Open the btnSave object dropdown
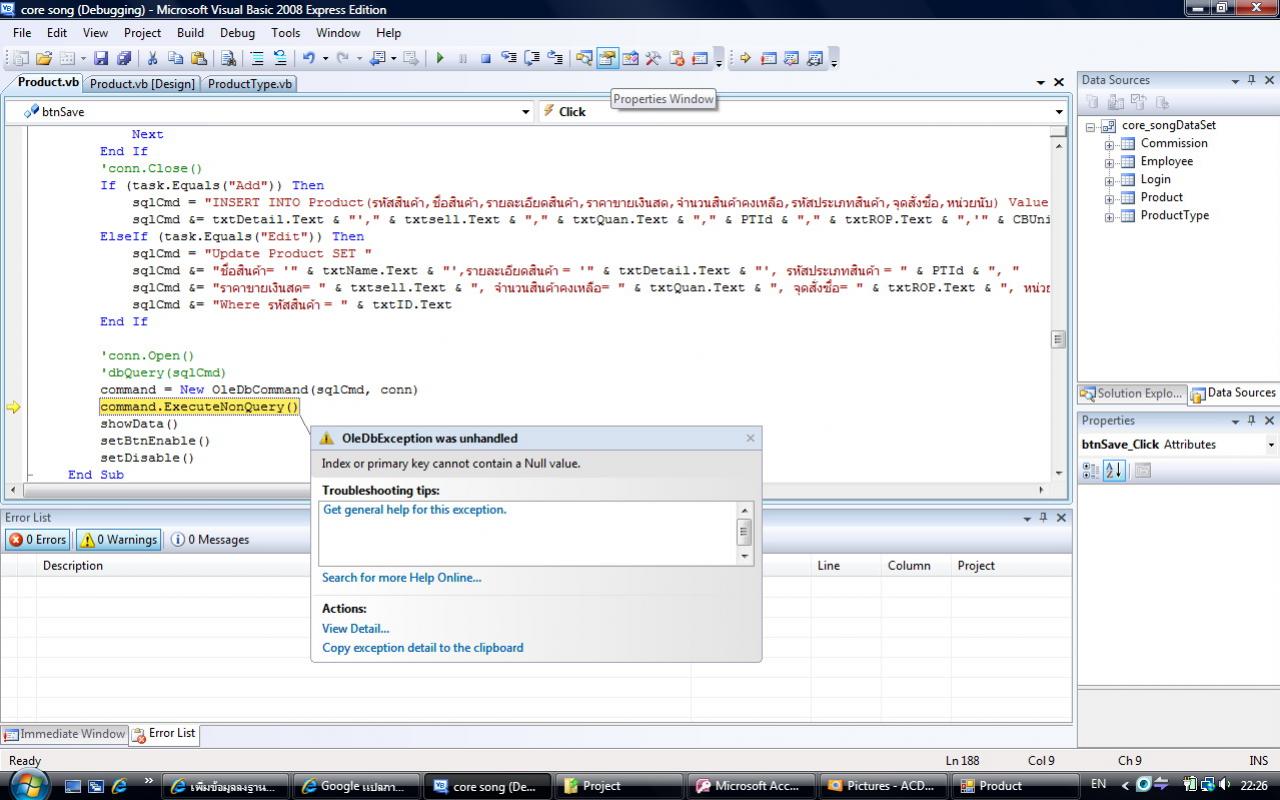The width and height of the screenshot is (1280, 800). [x=526, y=112]
